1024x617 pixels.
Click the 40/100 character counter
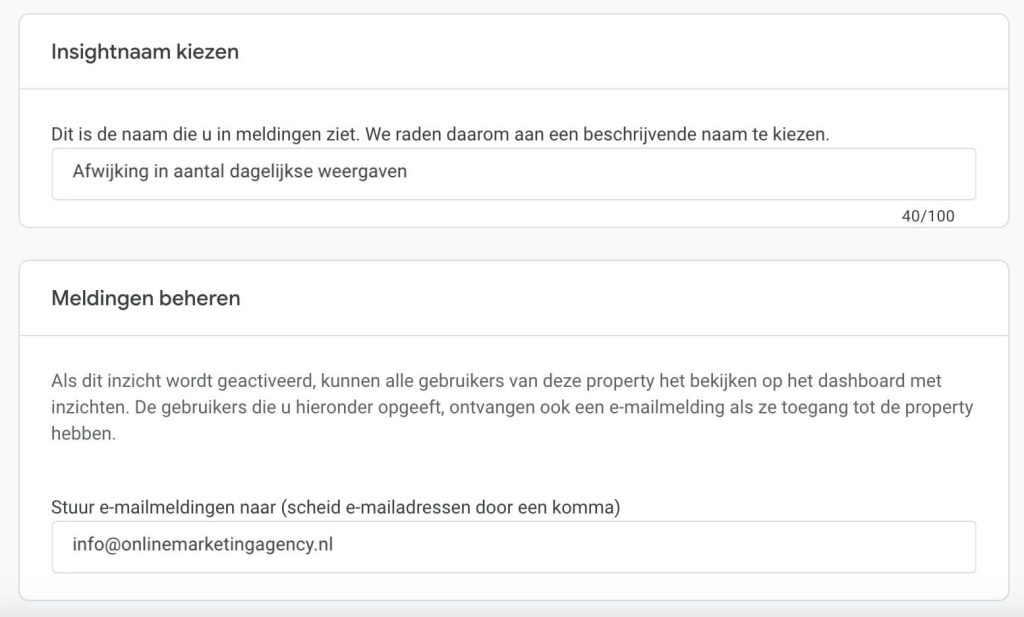click(x=928, y=216)
